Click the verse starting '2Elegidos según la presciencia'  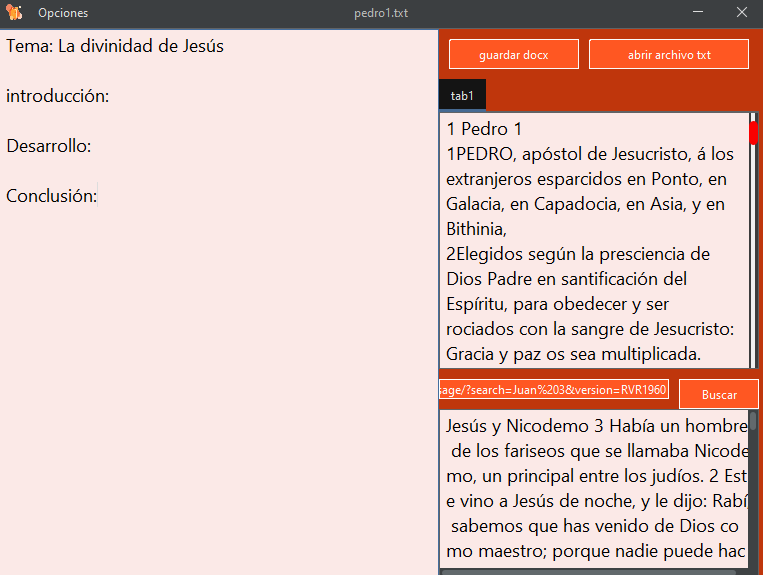click(578, 254)
